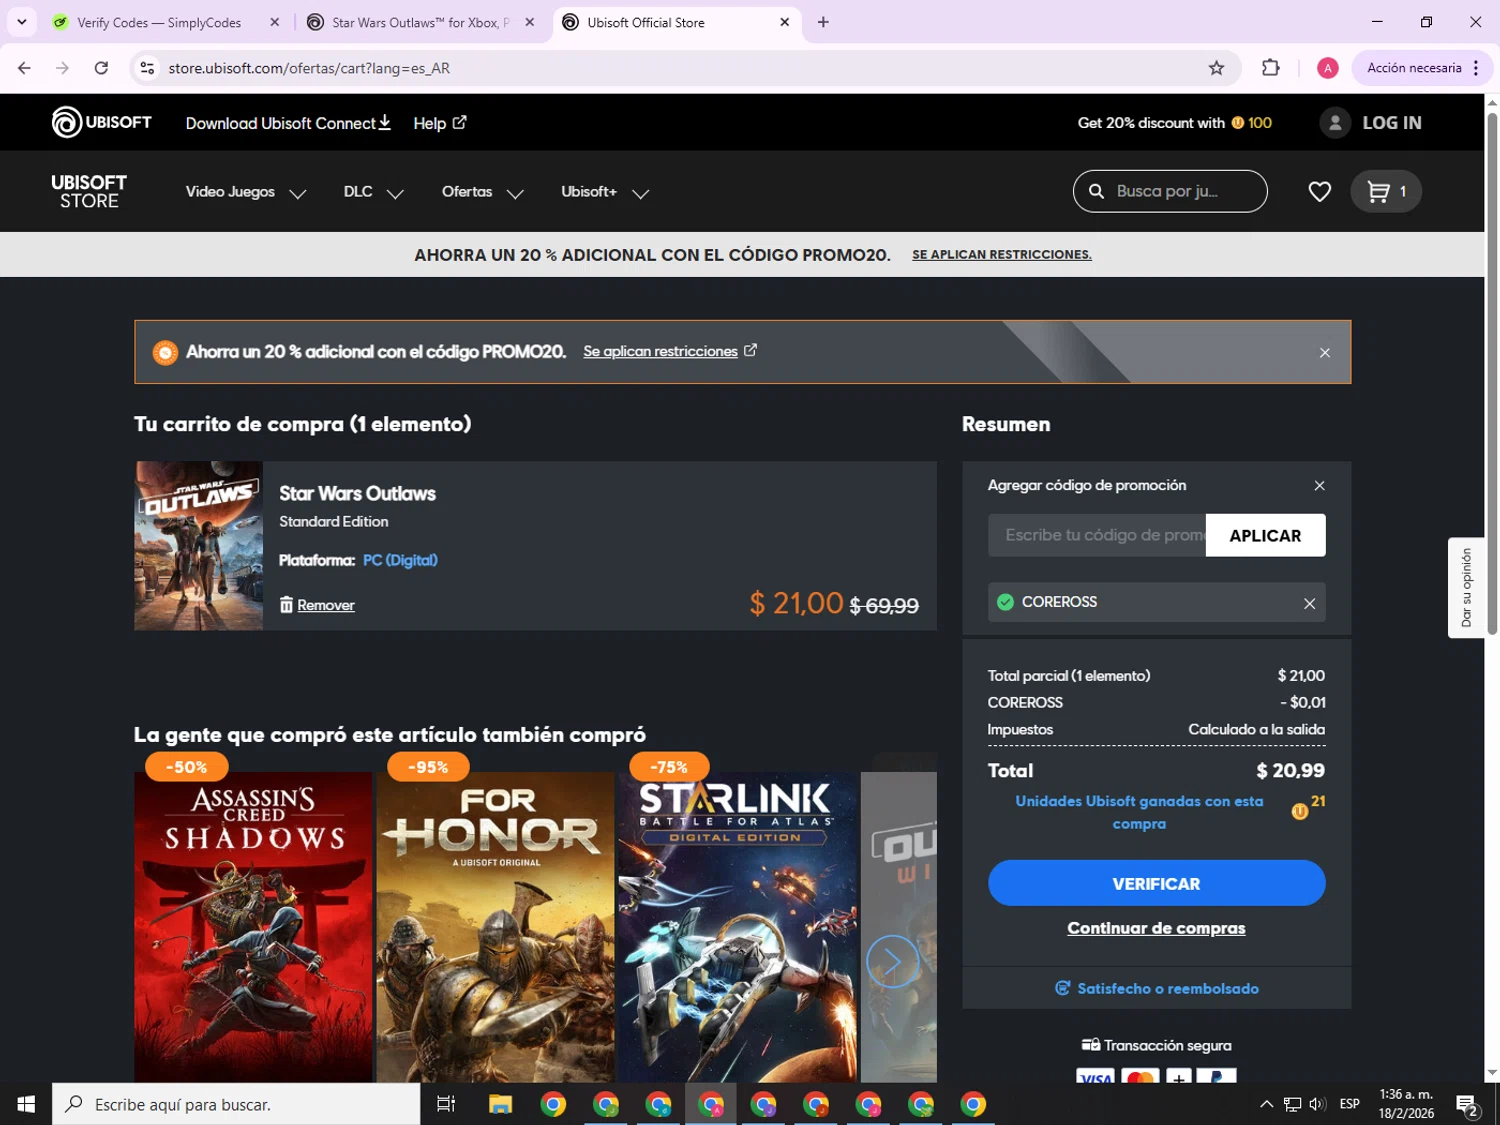This screenshot has width=1500, height=1125.
Task: Click the ESP language indicator
Action: (1349, 1104)
